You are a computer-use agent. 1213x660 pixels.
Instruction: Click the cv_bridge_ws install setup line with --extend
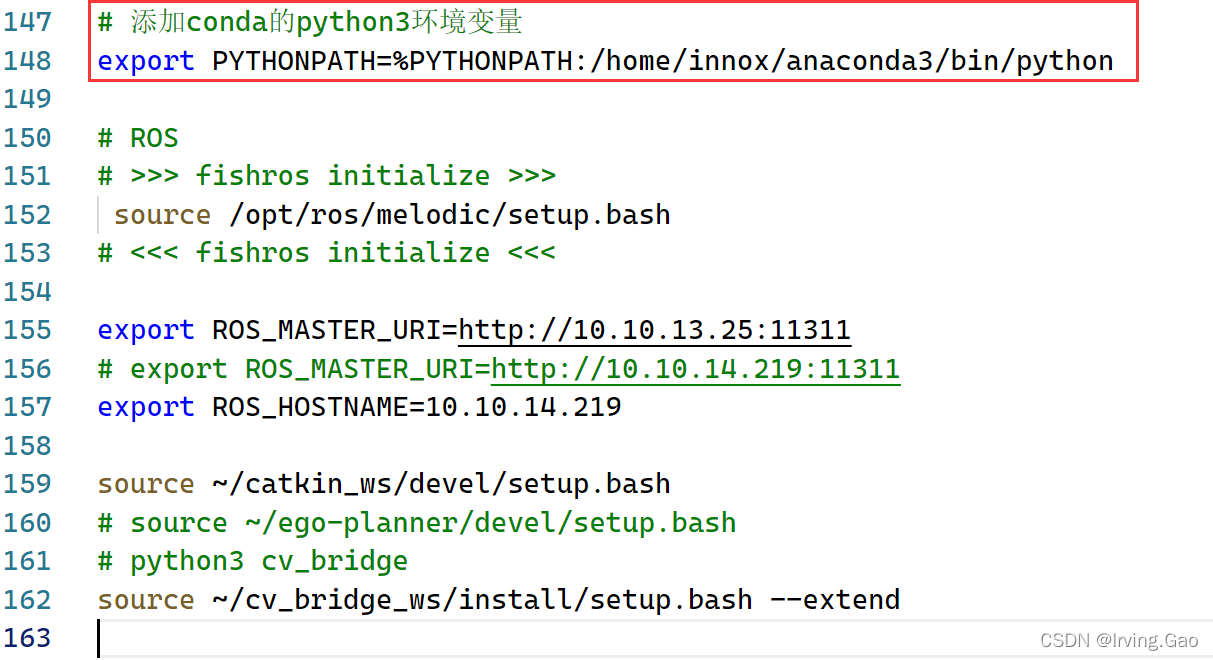[x=498, y=599]
